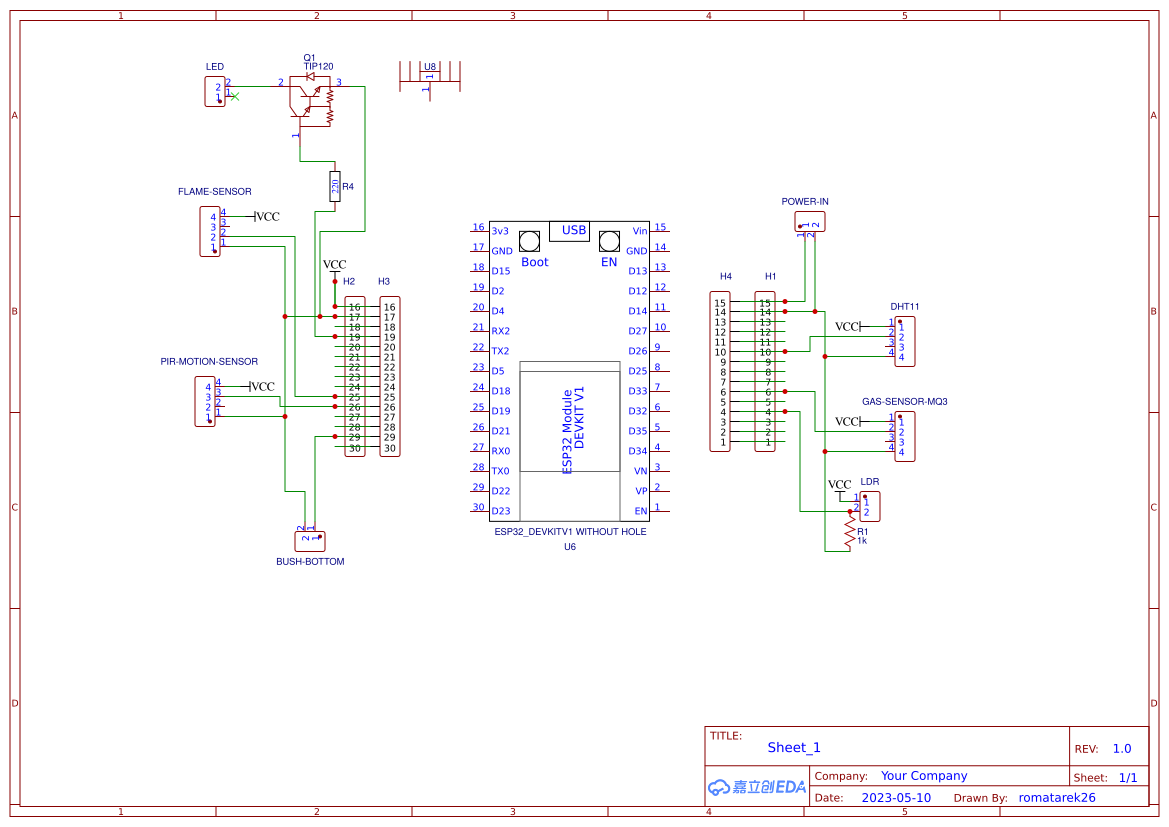
Task: Select the FLAME-SENSOR connector symbol
Action: coord(210,232)
